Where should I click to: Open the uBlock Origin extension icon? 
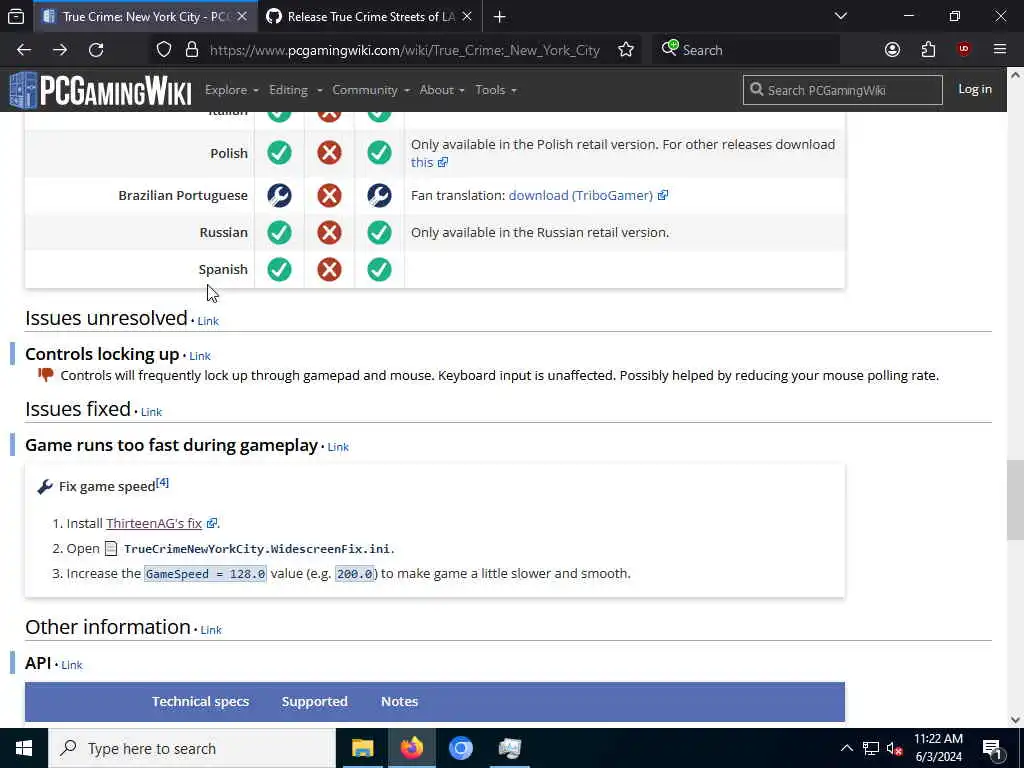coord(964,50)
